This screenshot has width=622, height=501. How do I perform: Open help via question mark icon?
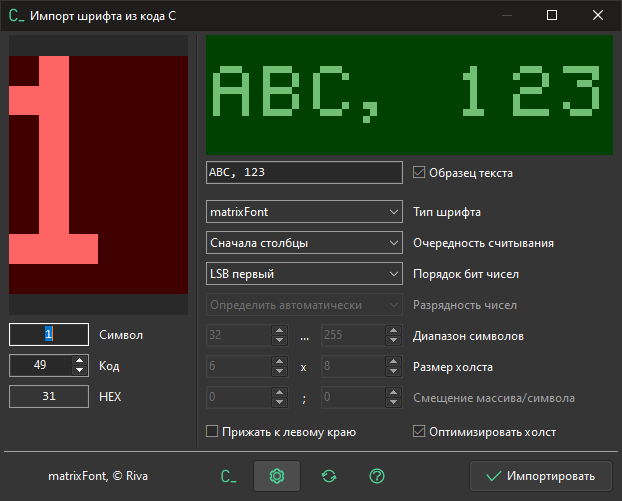click(x=377, y=476)
